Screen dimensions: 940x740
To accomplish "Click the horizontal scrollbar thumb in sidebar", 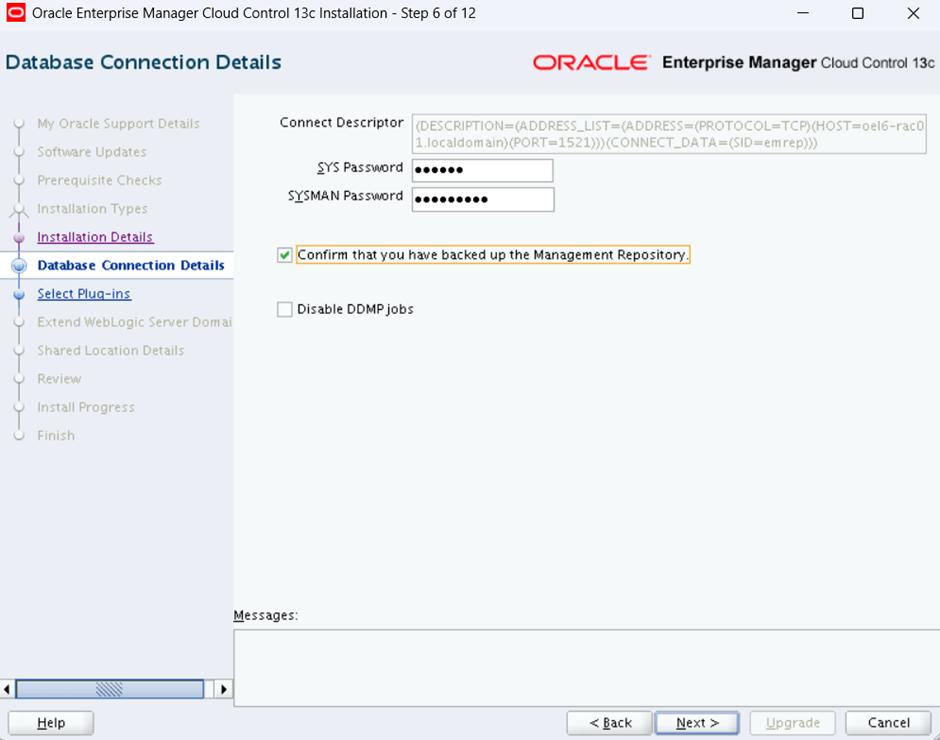I will pyautogui.click(x=108, y=689).
